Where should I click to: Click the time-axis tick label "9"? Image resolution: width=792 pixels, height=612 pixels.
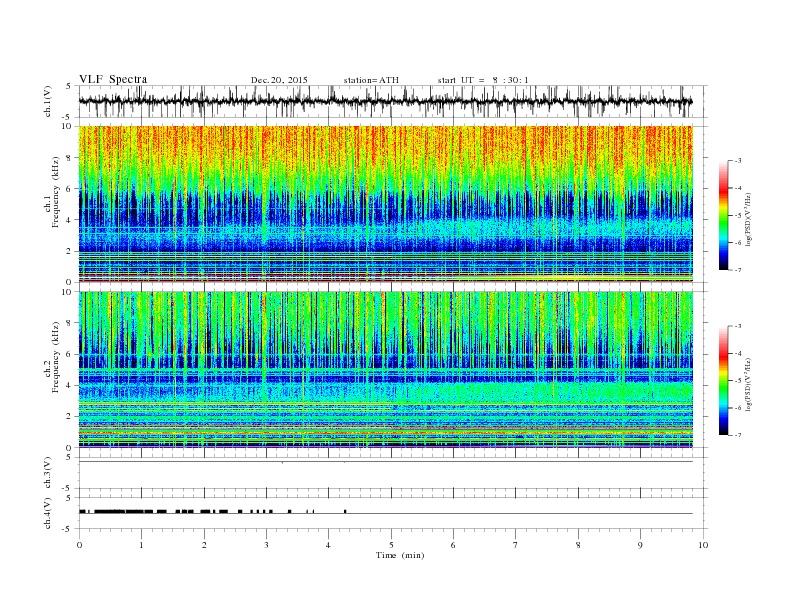pos(640,545)
